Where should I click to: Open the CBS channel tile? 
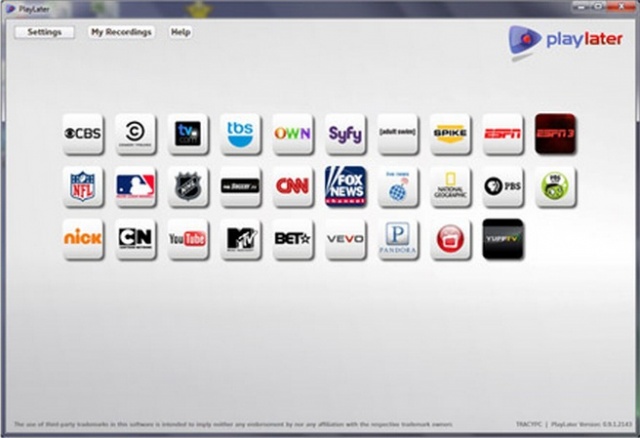pyautogui.click(x=83, y=133)
